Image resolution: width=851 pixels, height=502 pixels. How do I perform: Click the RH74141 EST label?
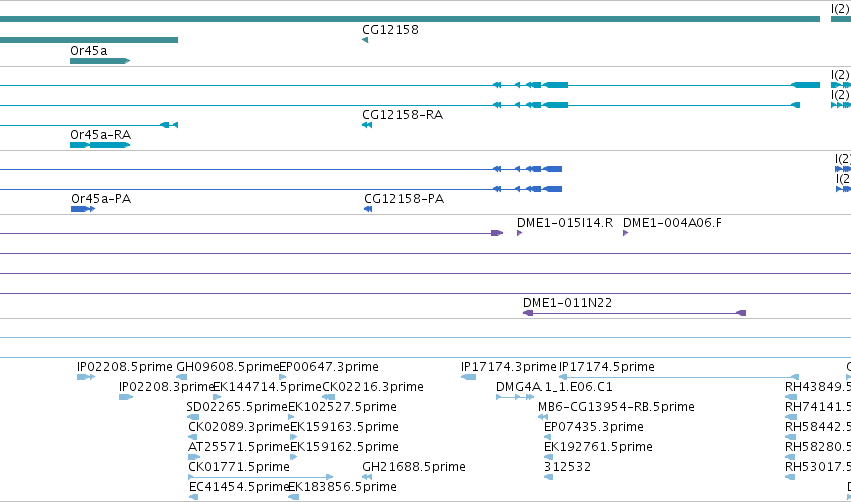pyautogui.click(x=818, y=407)
